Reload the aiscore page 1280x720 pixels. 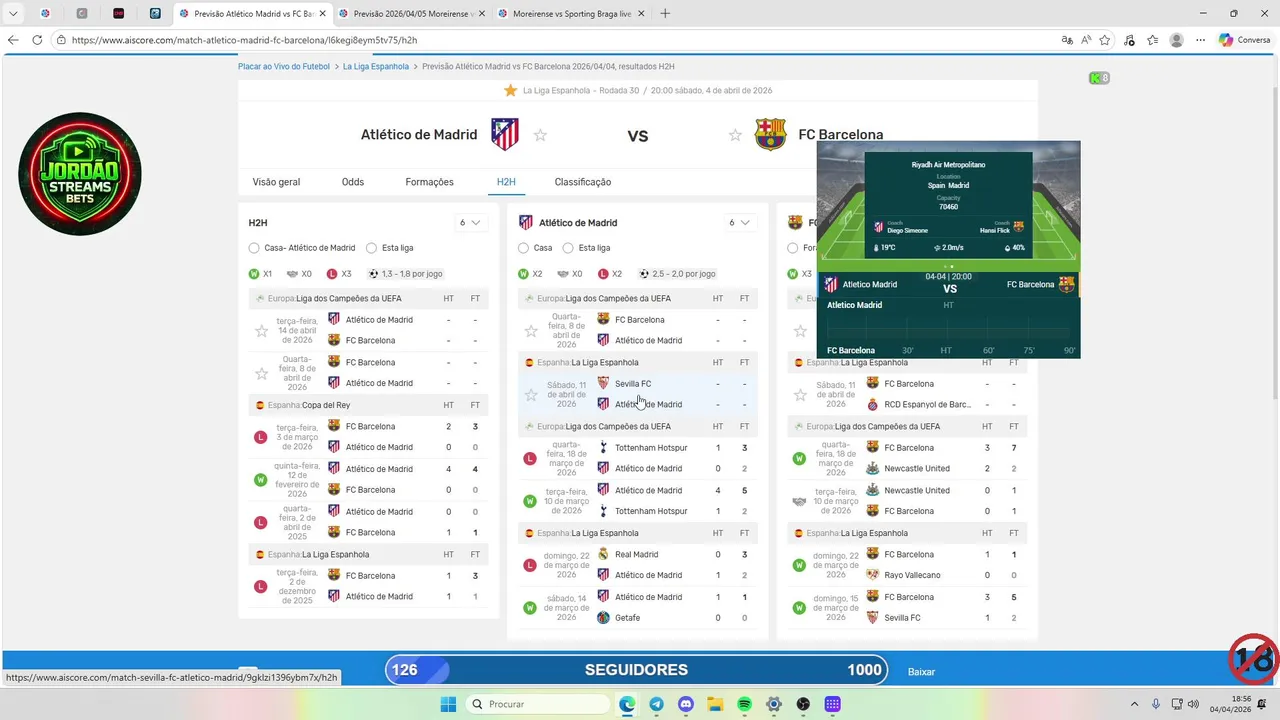[x=37, y=40]
